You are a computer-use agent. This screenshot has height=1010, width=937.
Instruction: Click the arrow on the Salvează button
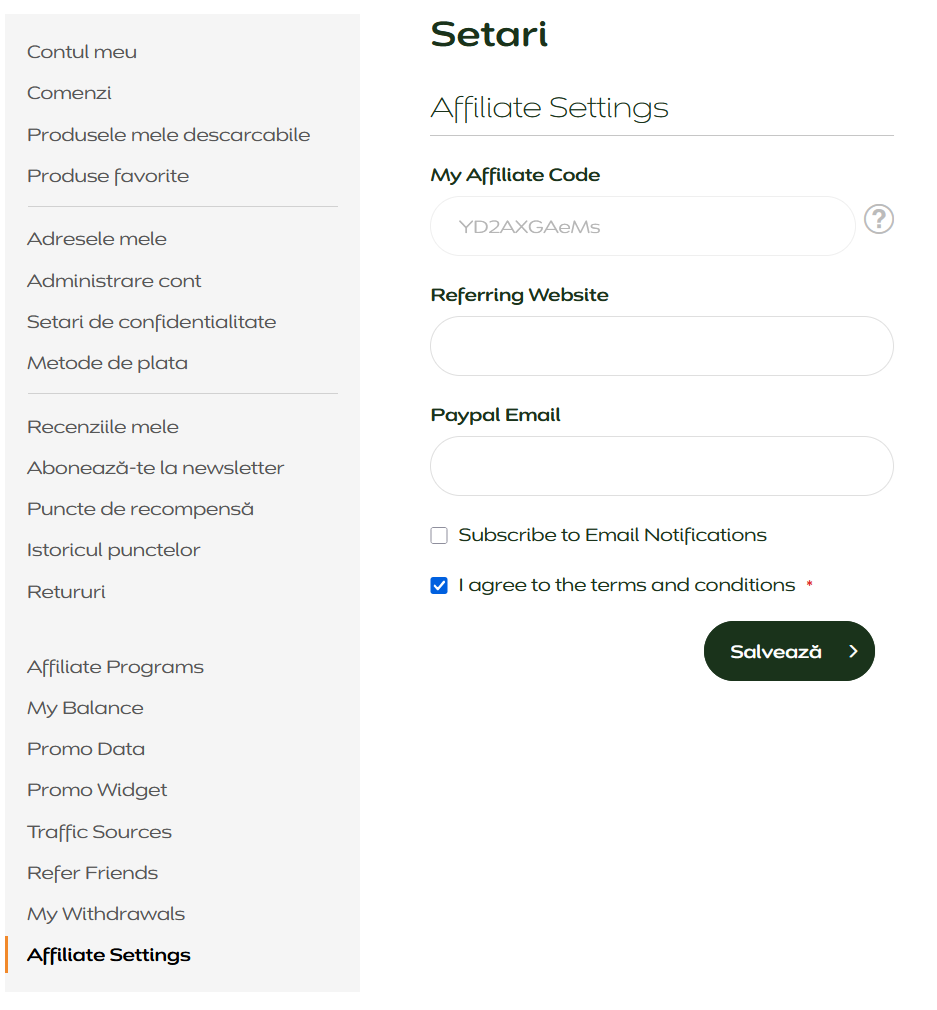853,651
